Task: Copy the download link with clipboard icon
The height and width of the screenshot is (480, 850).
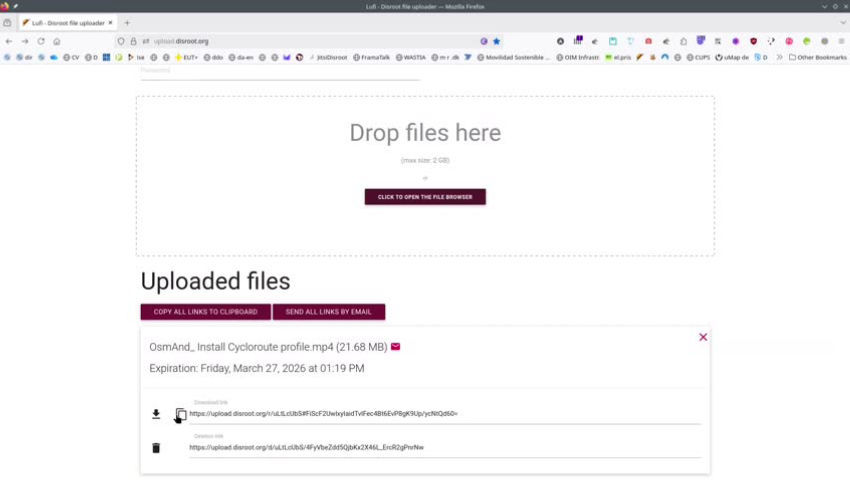Action: [x=181, y=414]
